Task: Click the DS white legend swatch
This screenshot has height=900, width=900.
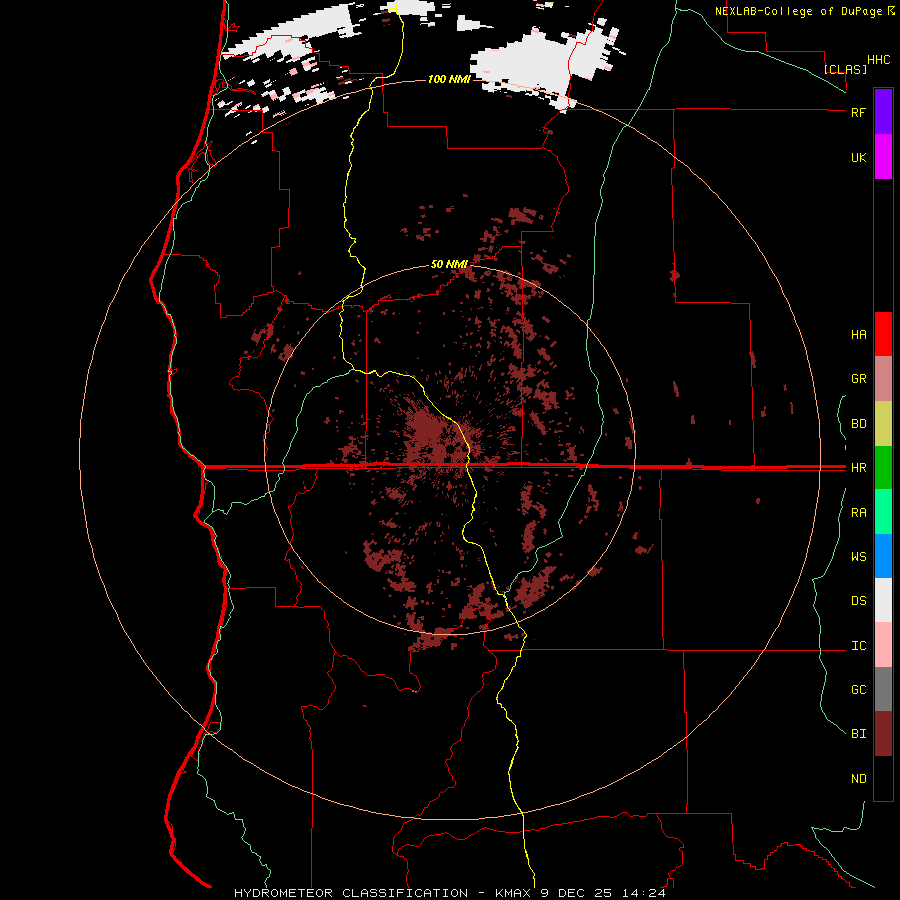Action: click(883, 600)
